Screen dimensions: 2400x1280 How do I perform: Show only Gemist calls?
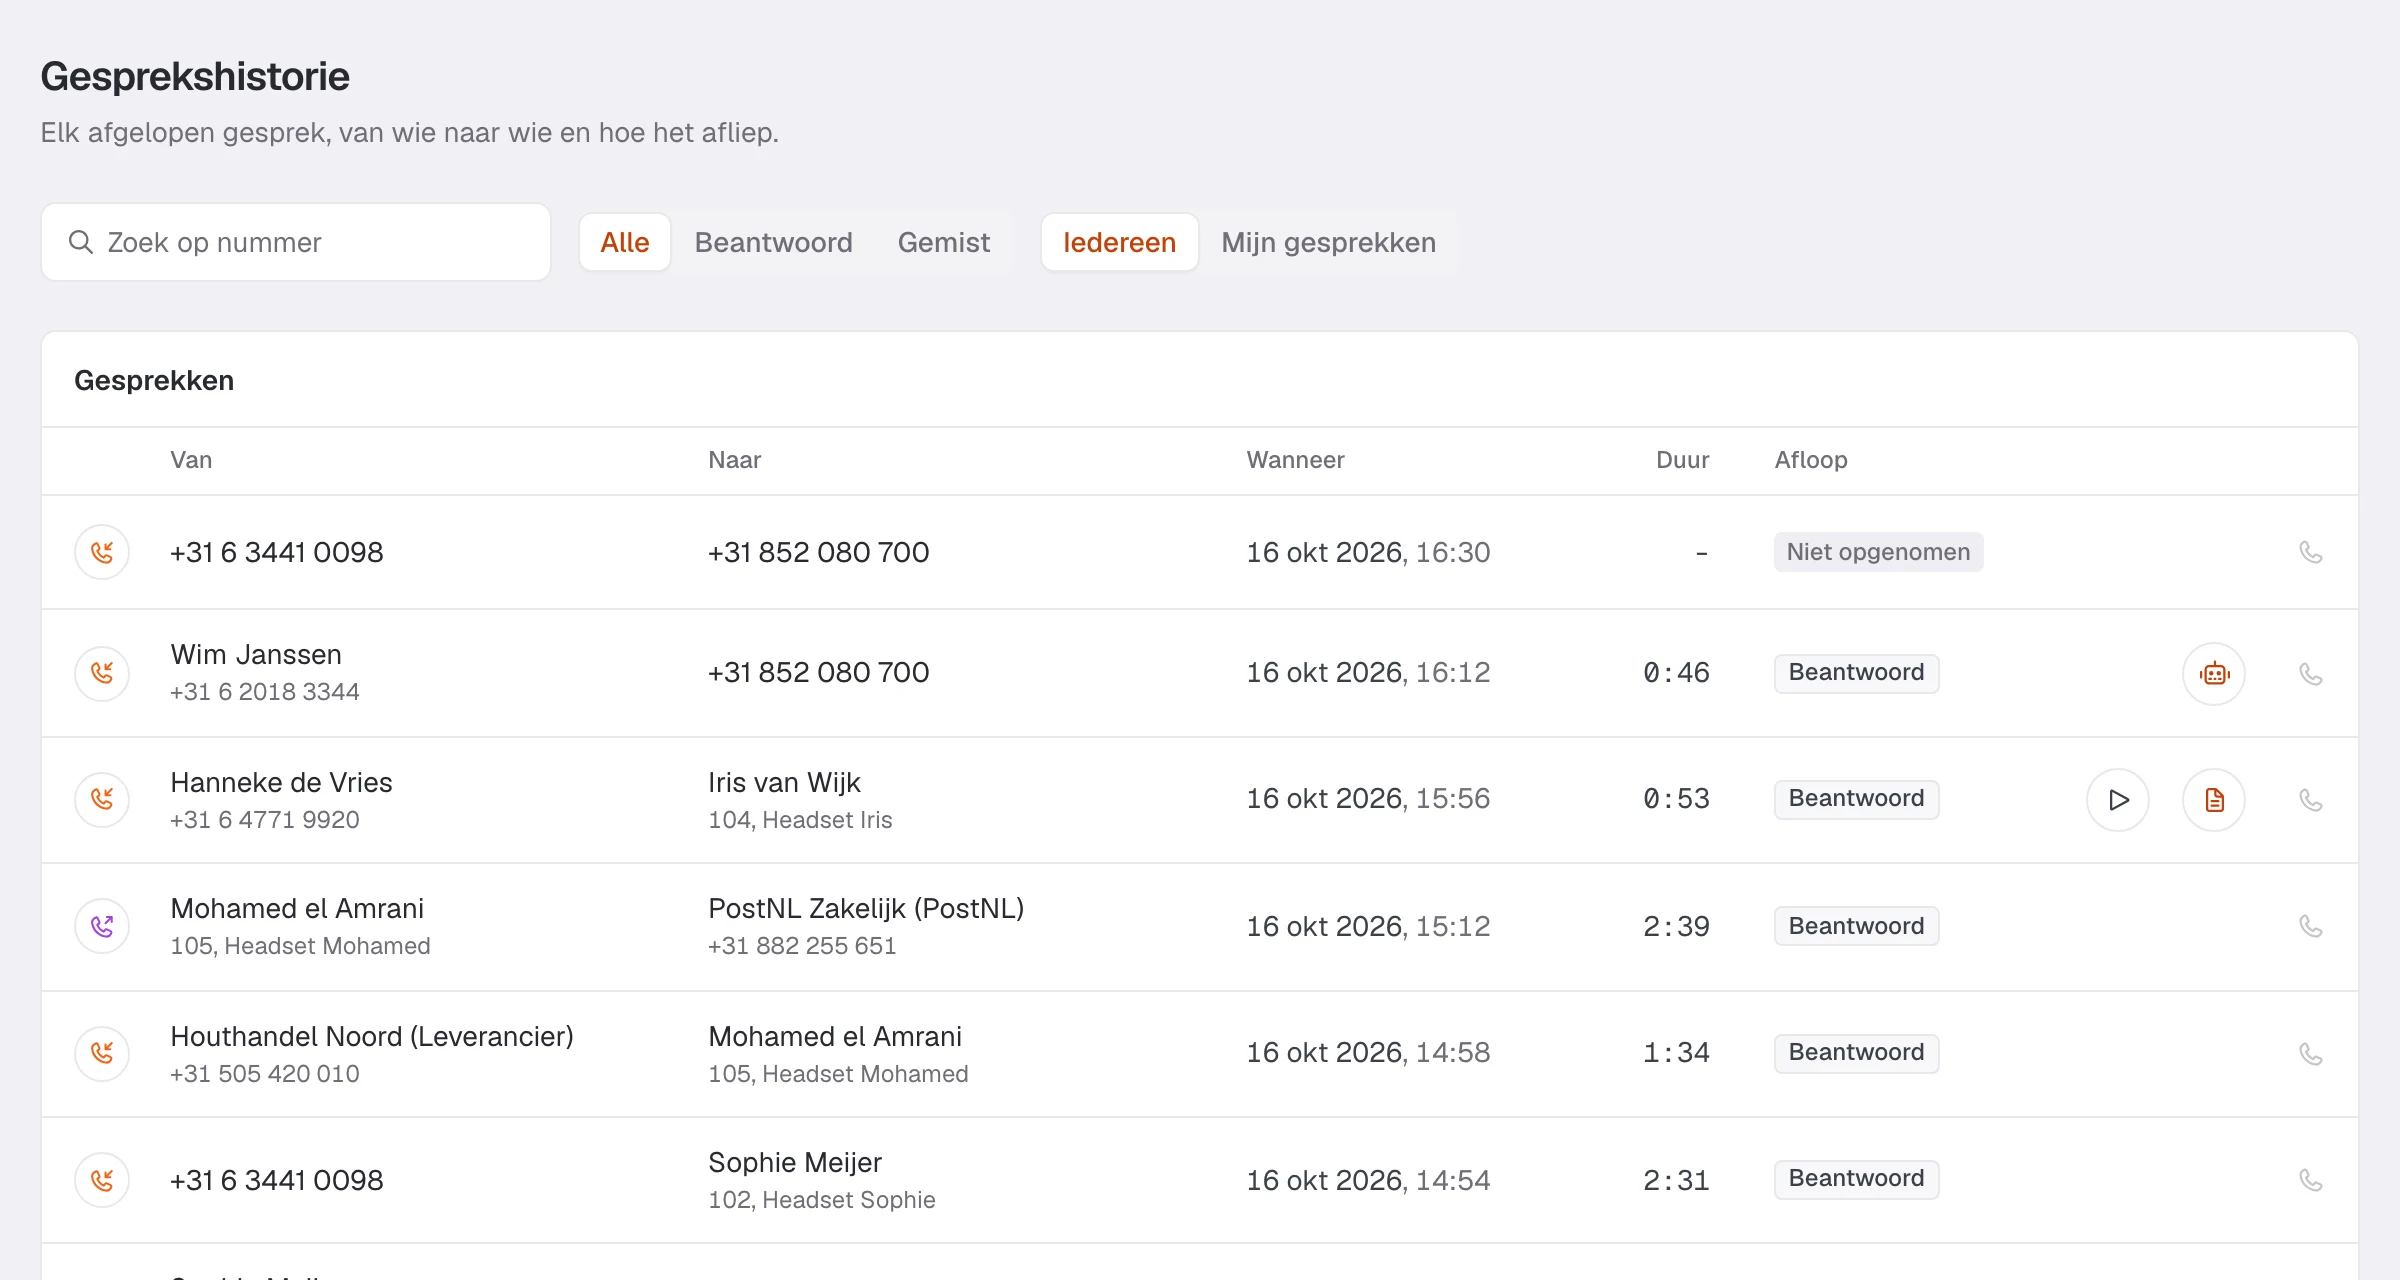coord(944,242)
